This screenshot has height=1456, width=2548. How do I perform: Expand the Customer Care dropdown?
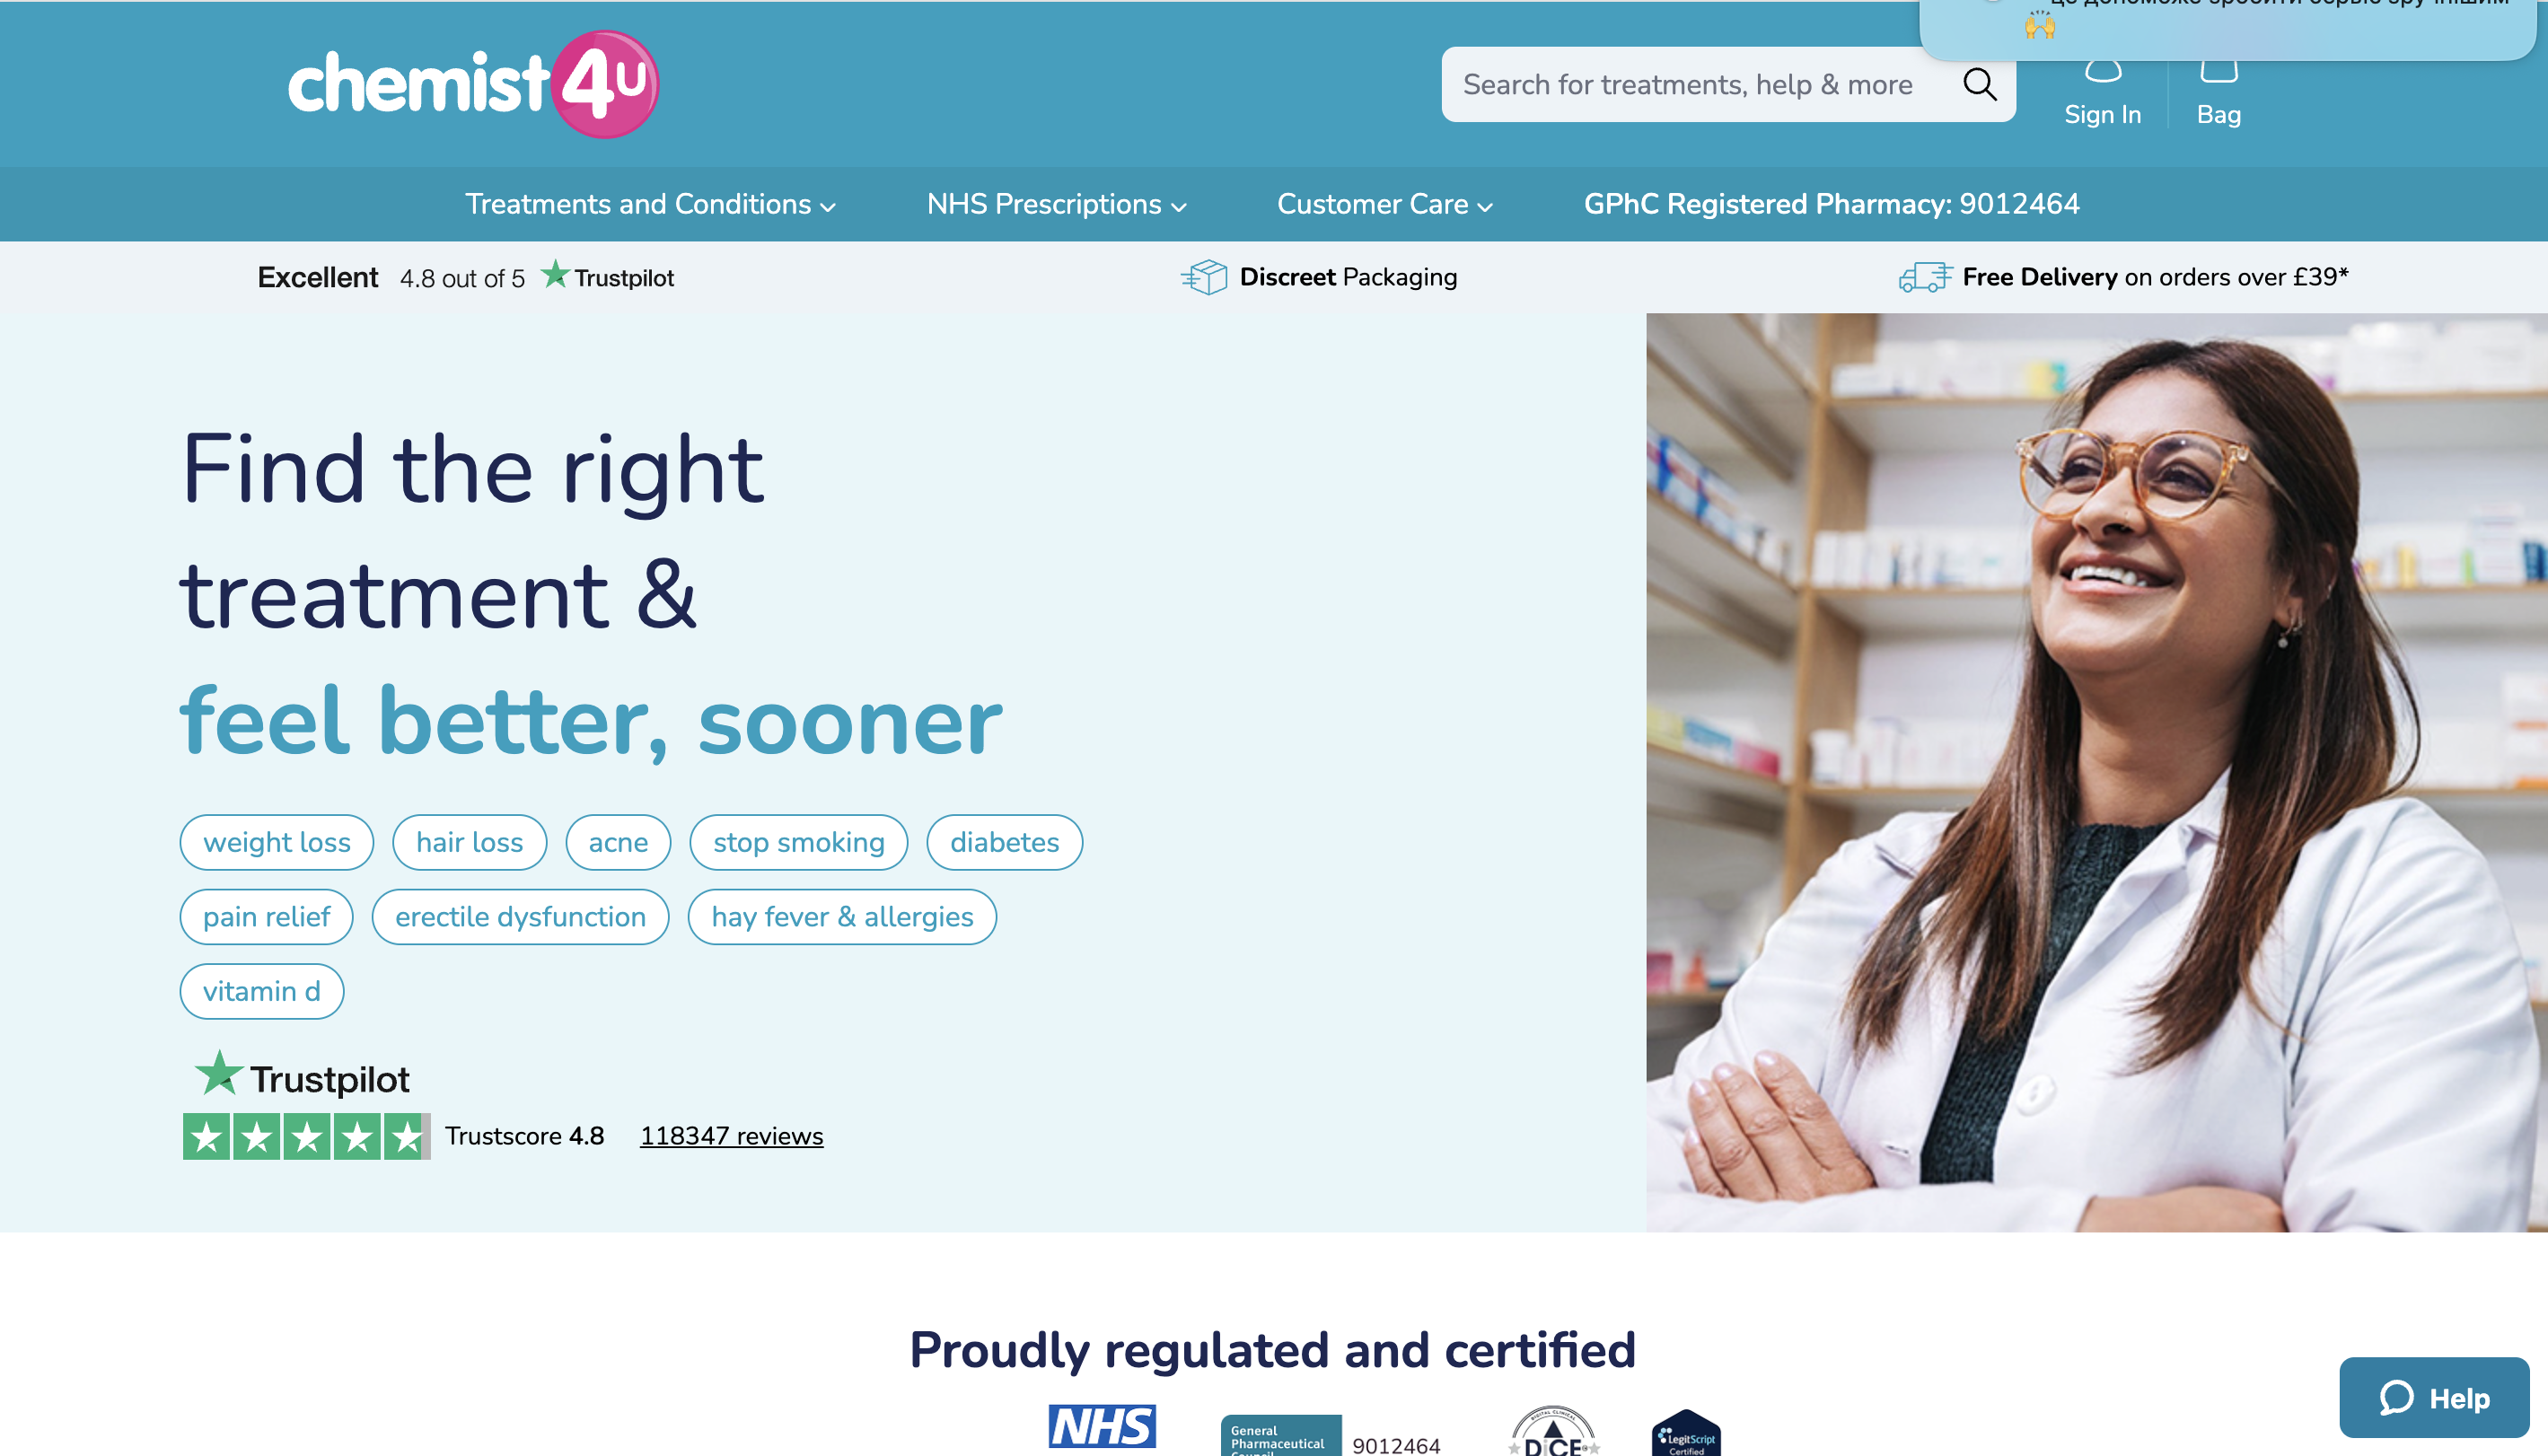point(1384,204)
